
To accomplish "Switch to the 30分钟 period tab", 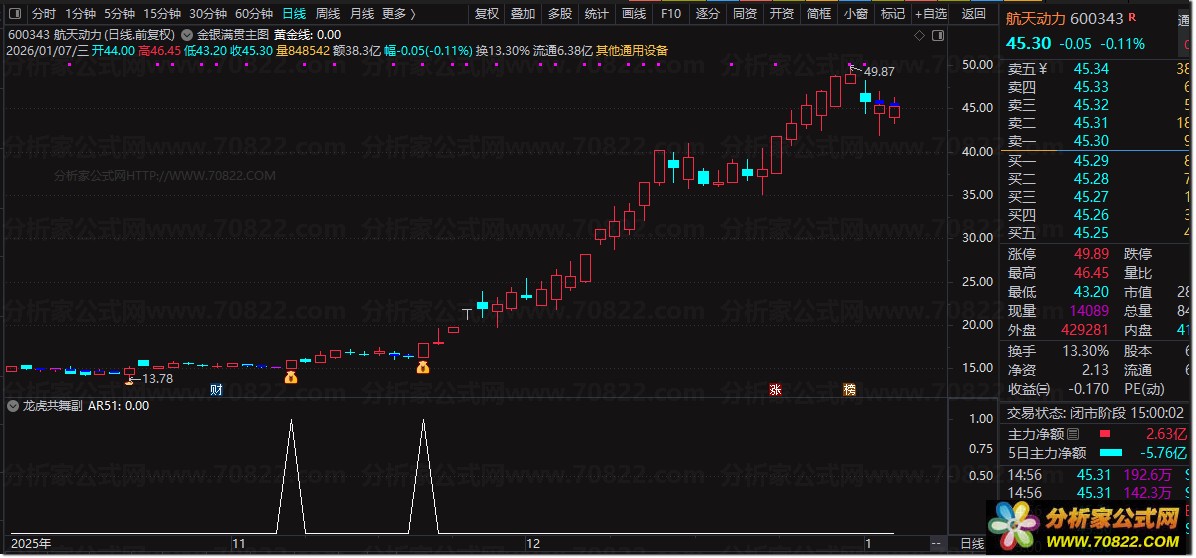I will coord(207,14).
